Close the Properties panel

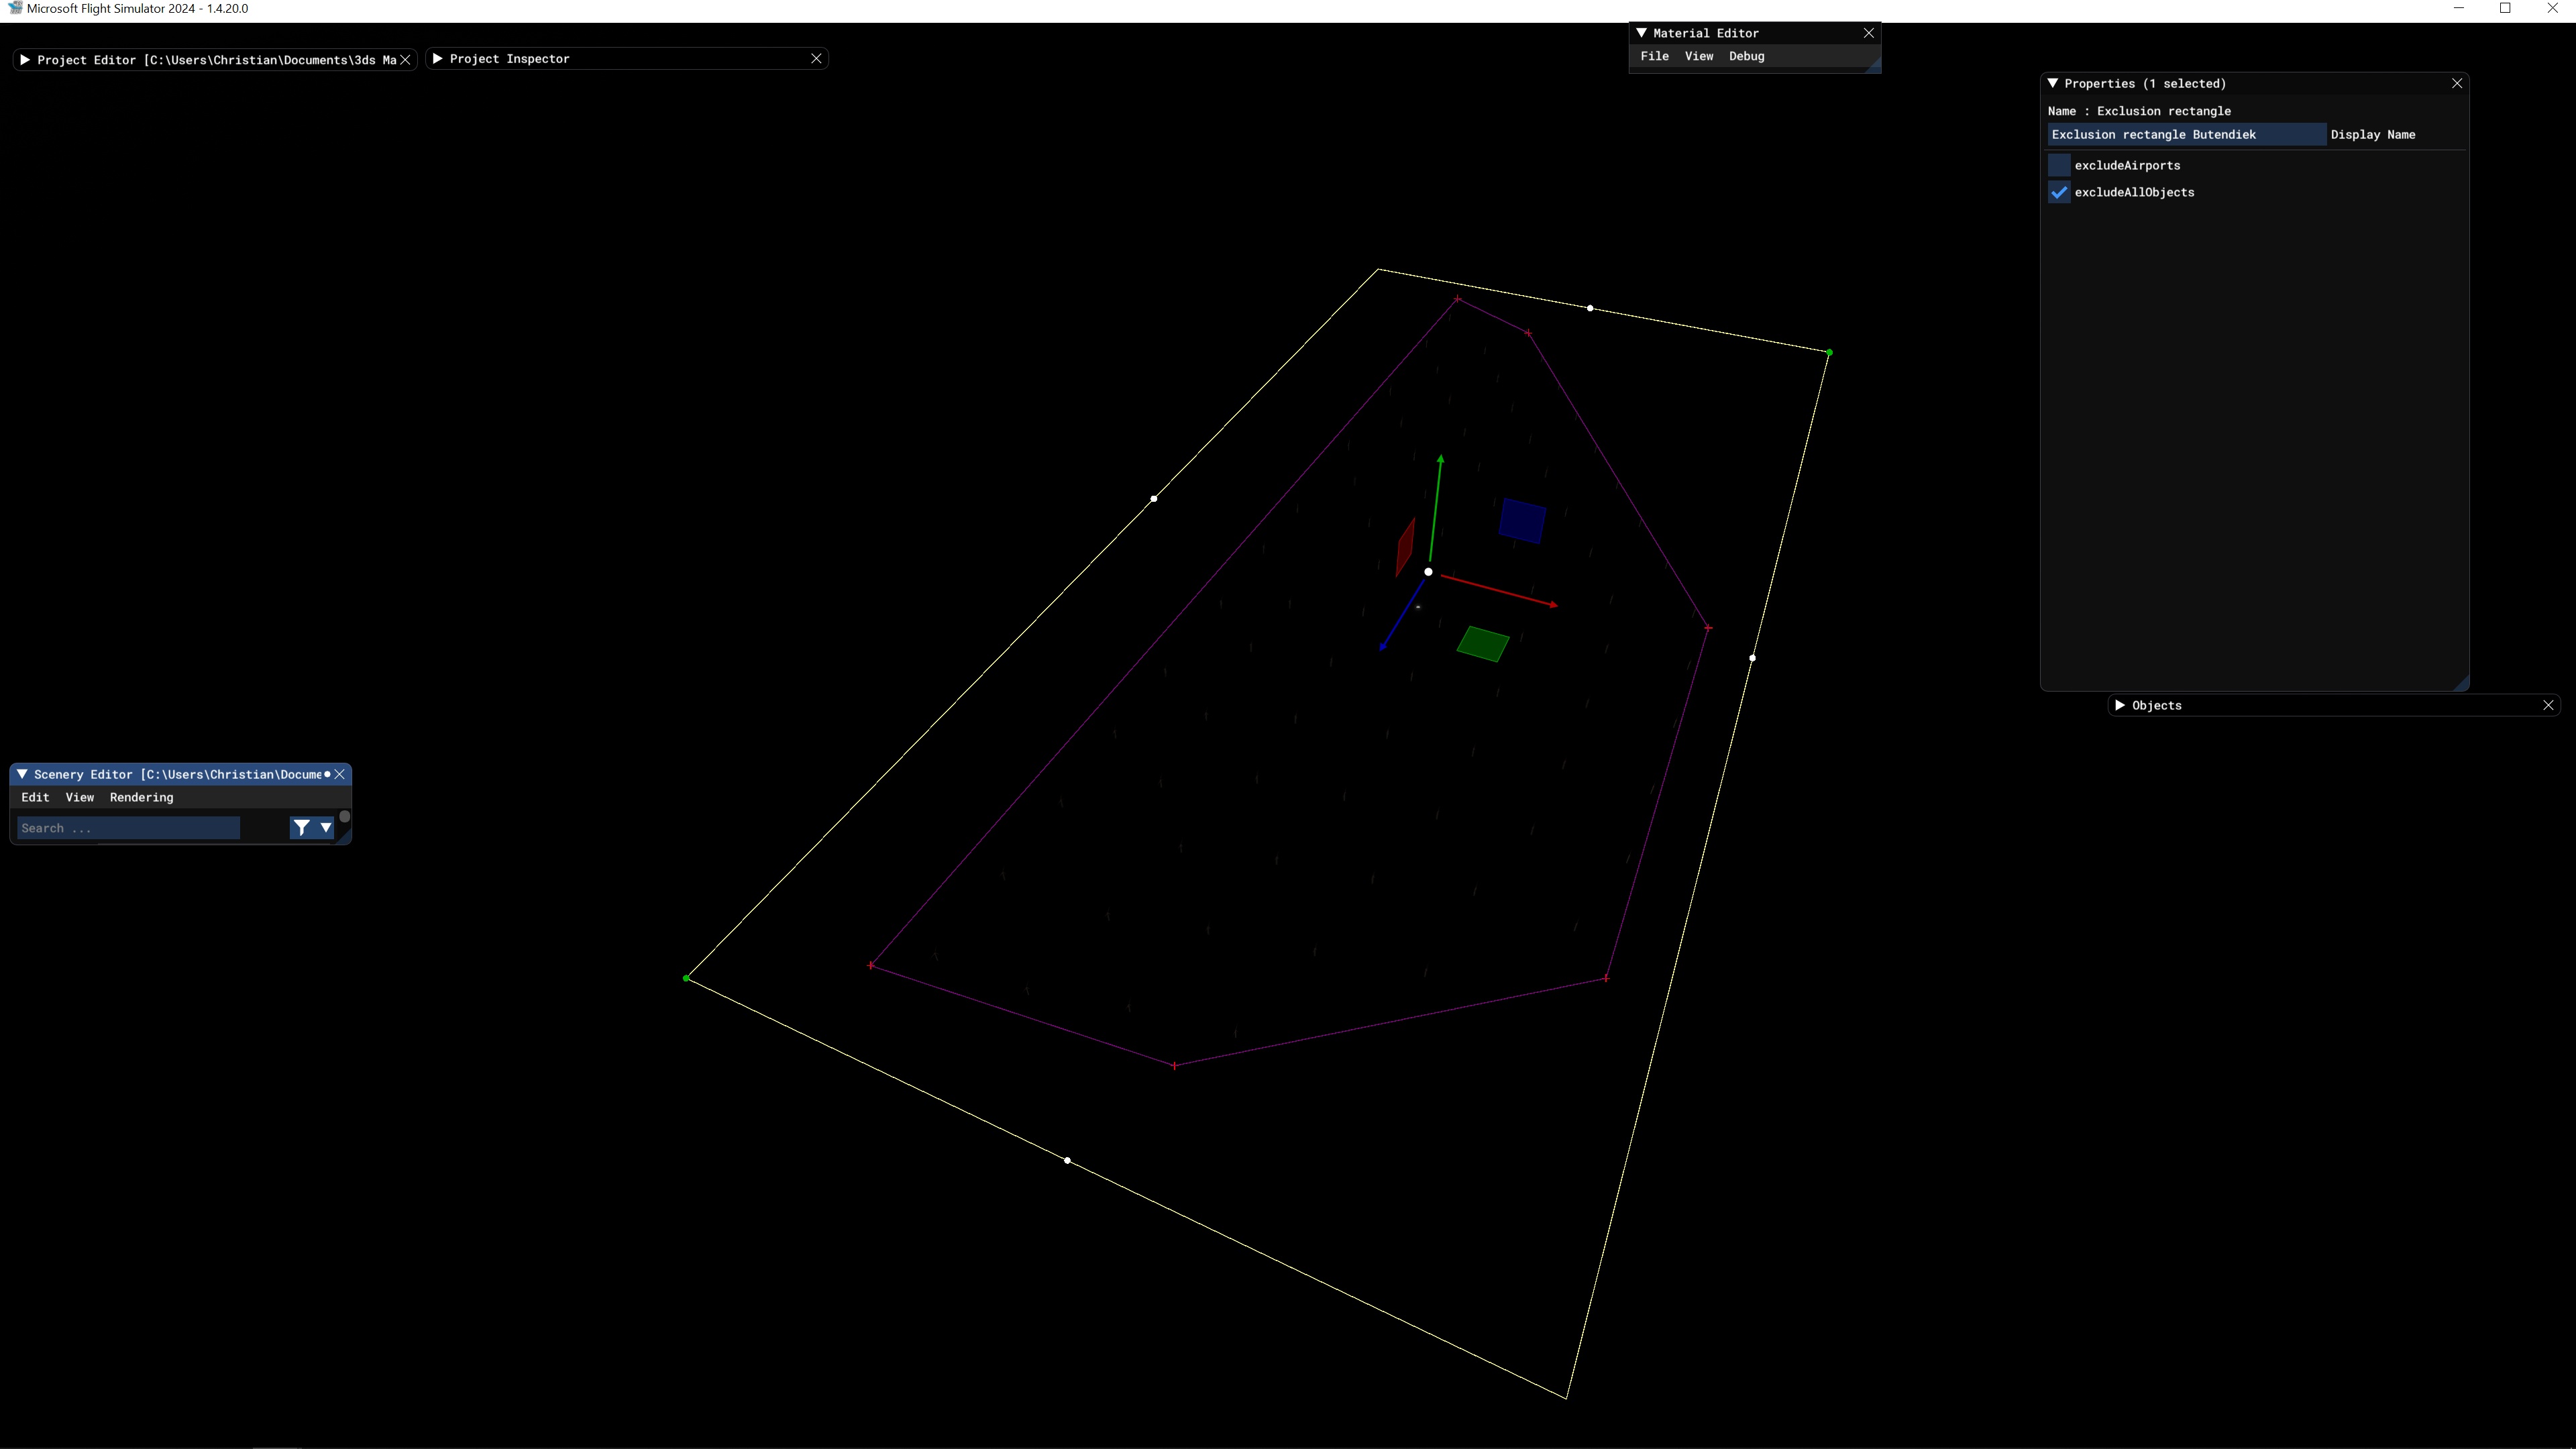(2457, 84)
